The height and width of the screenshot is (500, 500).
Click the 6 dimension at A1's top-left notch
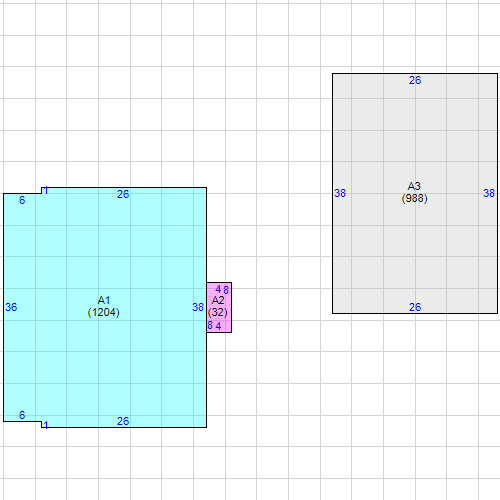tap(22, 200)
